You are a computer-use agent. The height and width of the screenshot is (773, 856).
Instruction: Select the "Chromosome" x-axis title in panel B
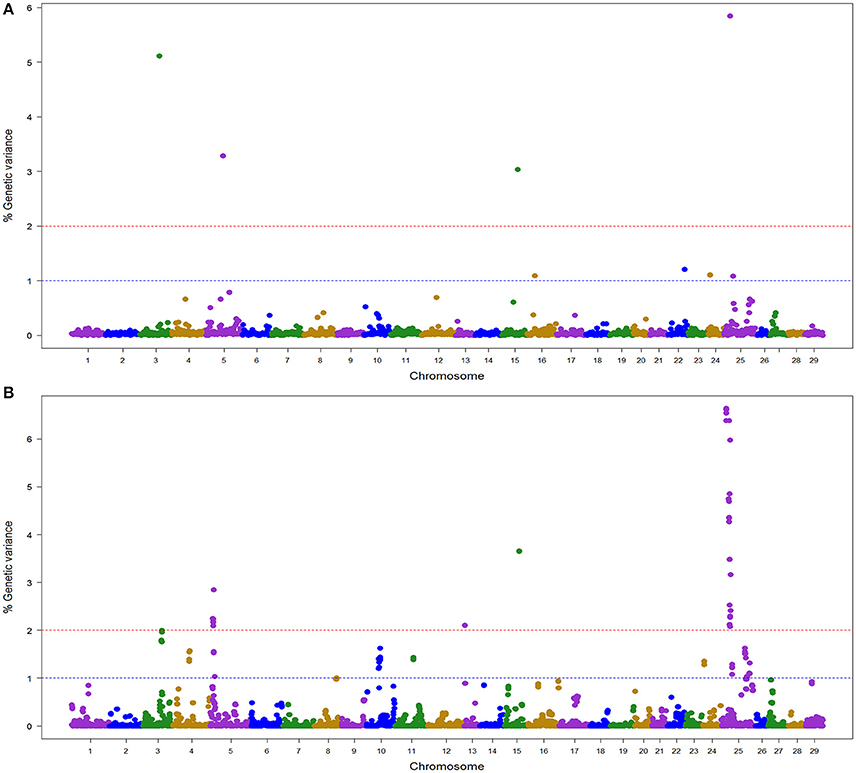(447, 766)
